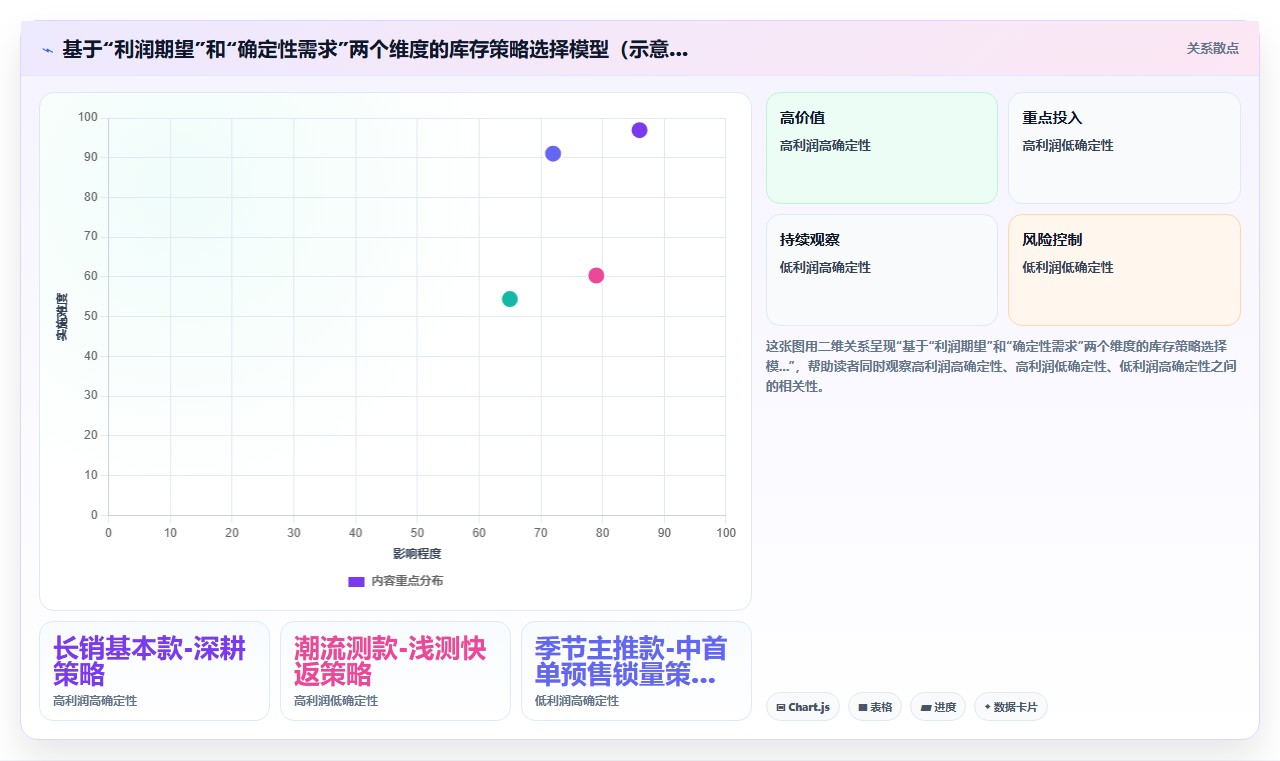Click the 关系散点 label in the header
Image resolution: width=1280 pixels, height=761 pixels.
[x=1213, y=48]
